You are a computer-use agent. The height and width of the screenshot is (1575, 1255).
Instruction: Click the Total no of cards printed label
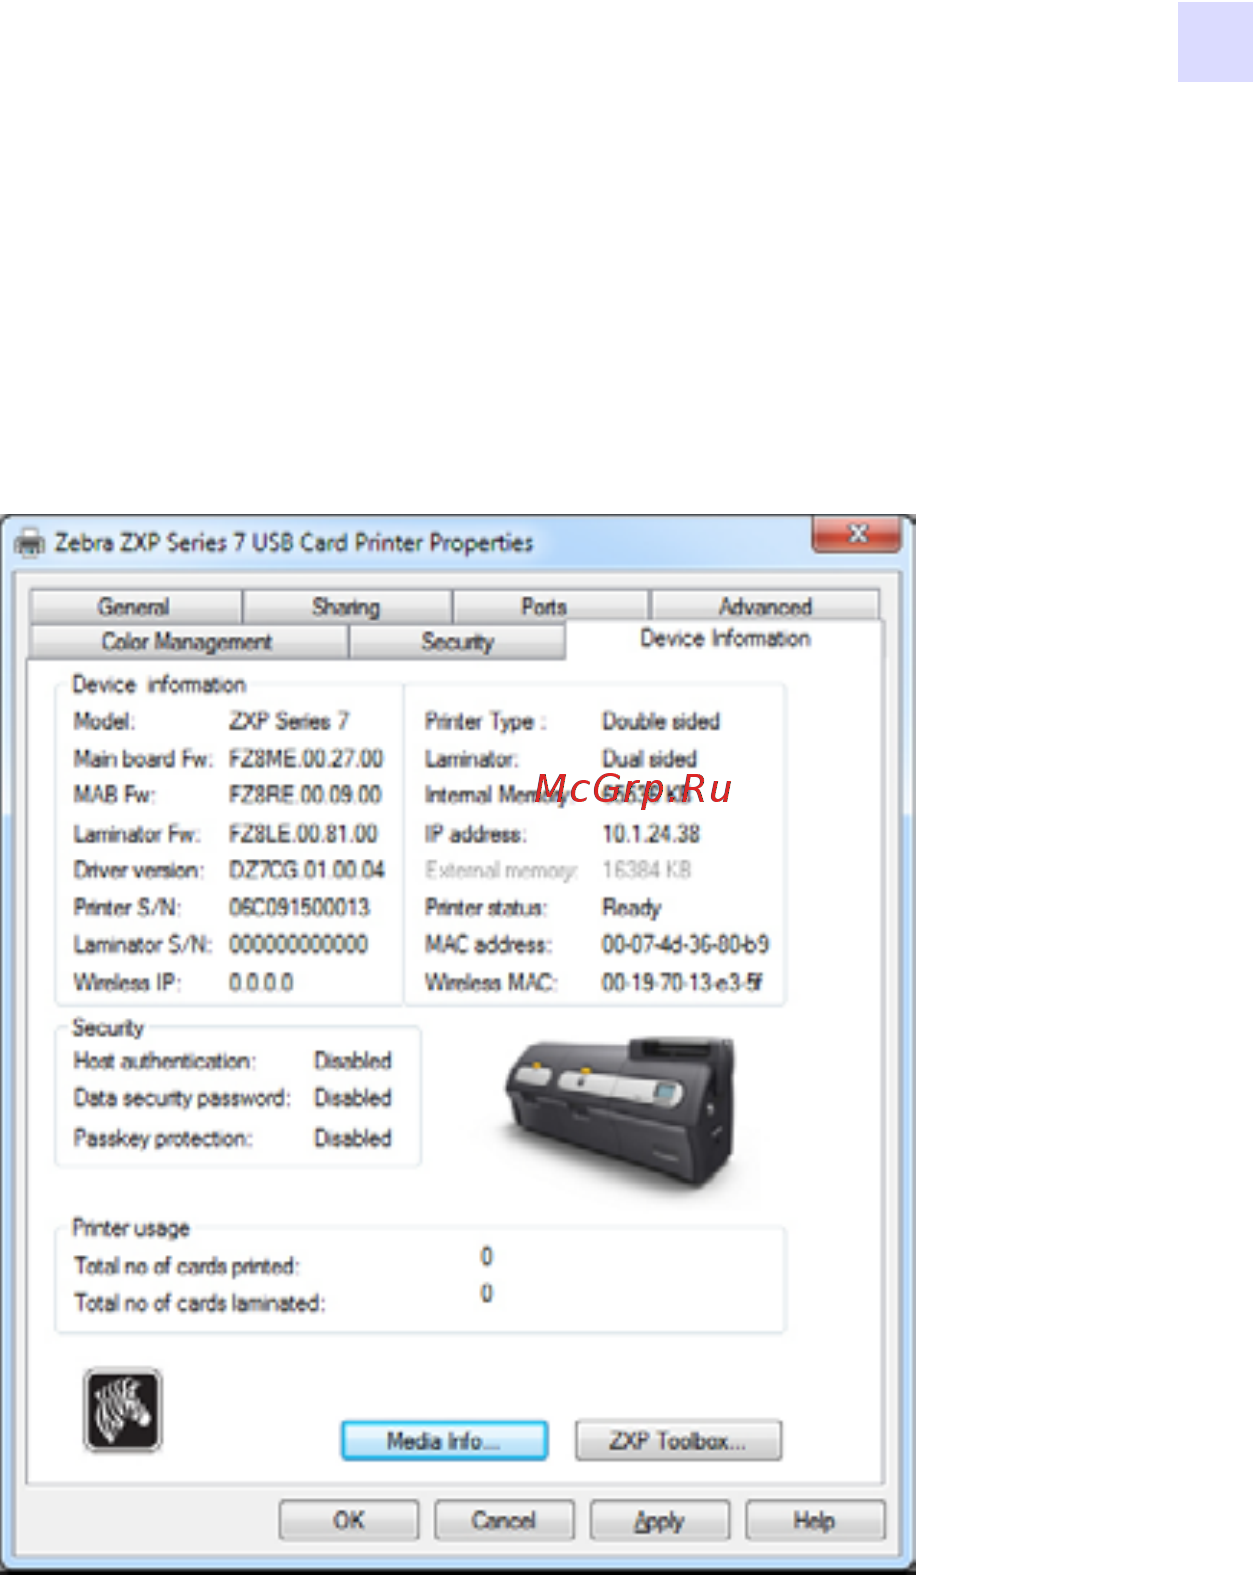pos(187,1266)
